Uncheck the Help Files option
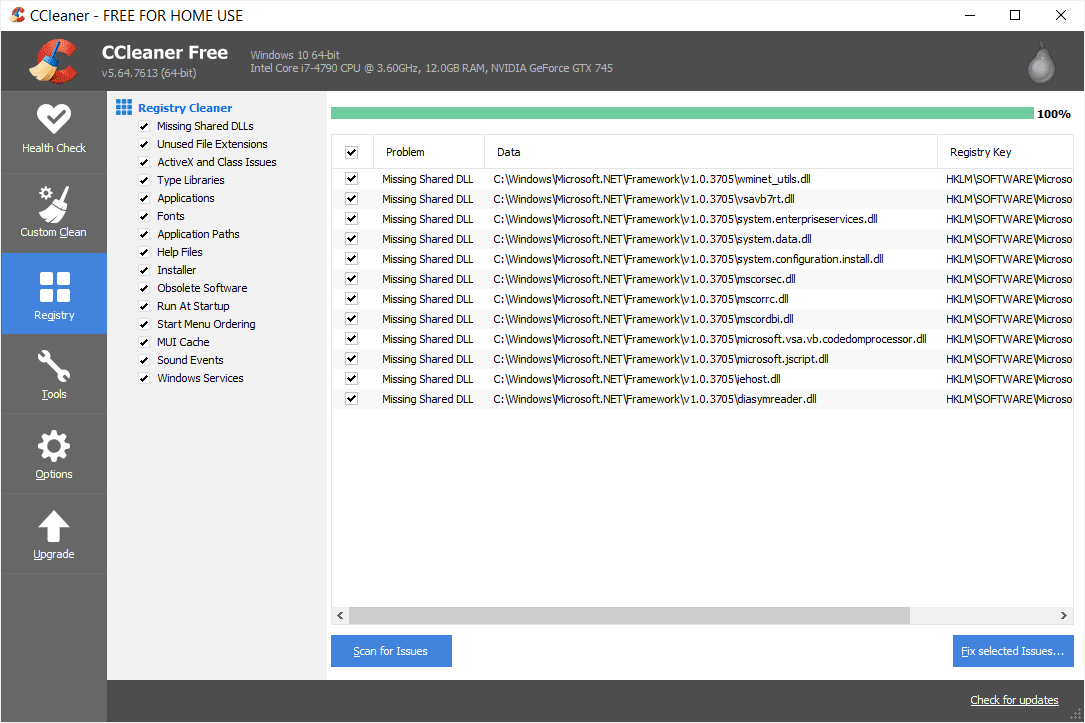This screenshot has width=1085, height=723. coord(144,253)
